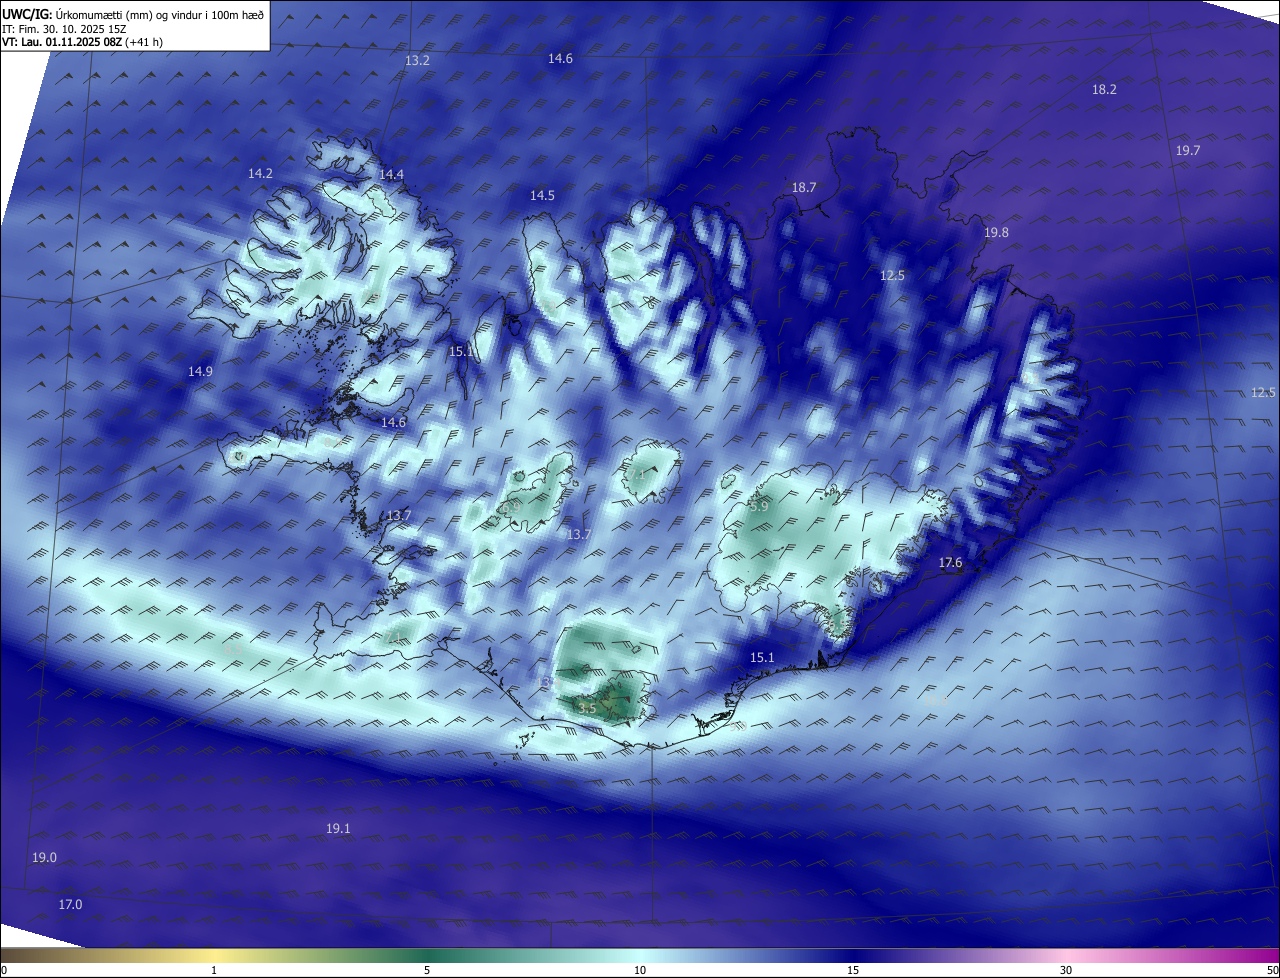Screen dimensions: 1280x978
Task: Click the map value 13.2
Action: (417, 61)
